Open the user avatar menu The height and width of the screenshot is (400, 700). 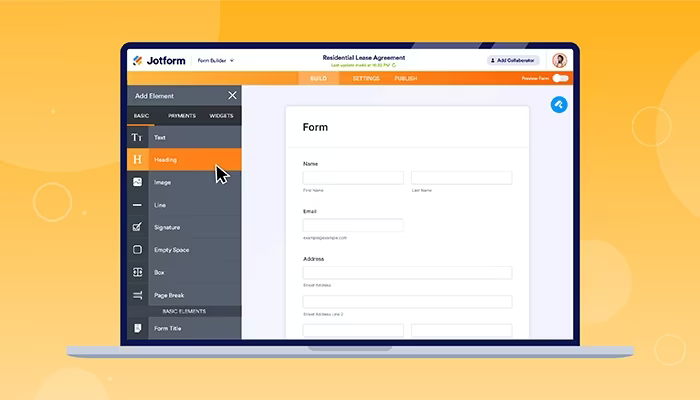(x=559, y=60)
